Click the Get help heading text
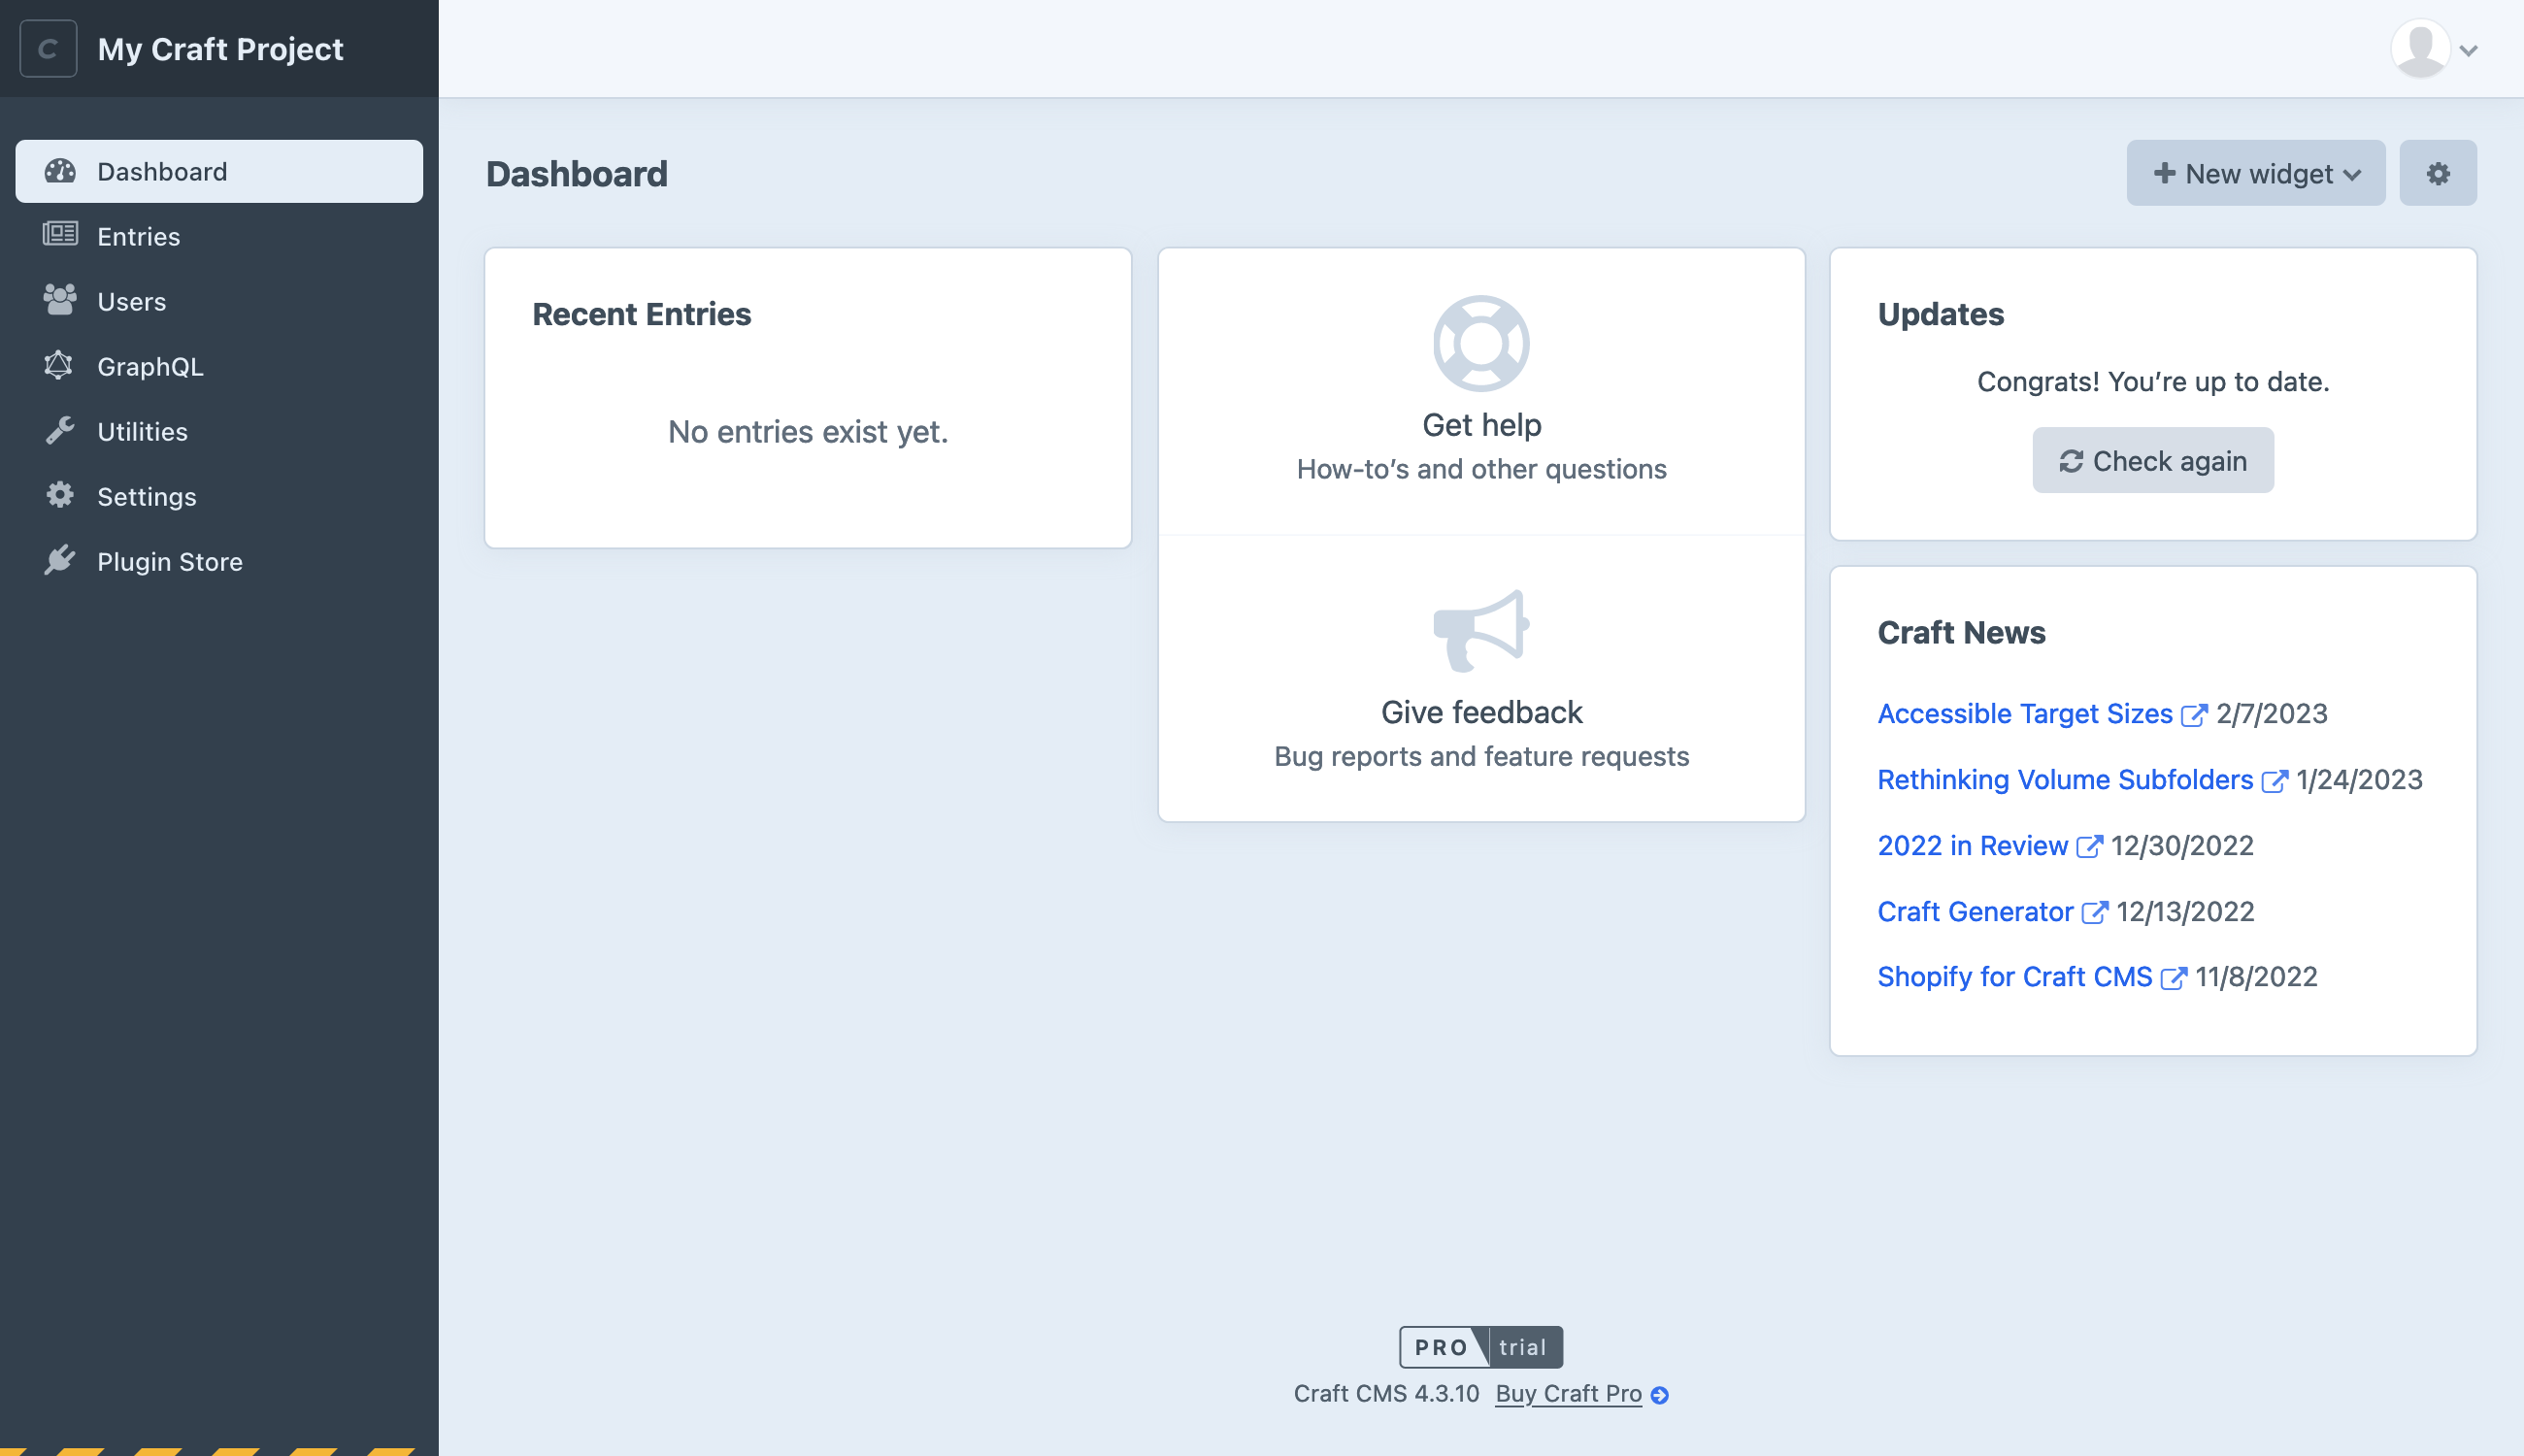 [x=1481, y=424]
